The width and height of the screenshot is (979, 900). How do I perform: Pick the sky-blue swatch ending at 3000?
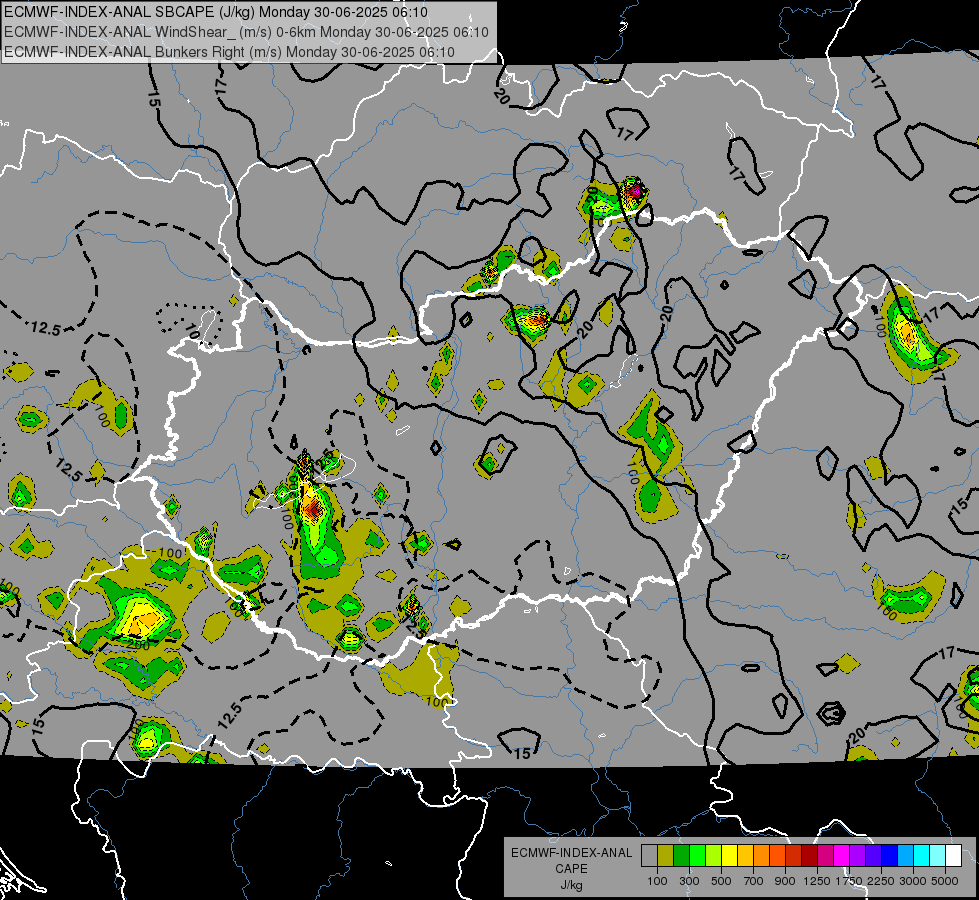tap(905, 855)
